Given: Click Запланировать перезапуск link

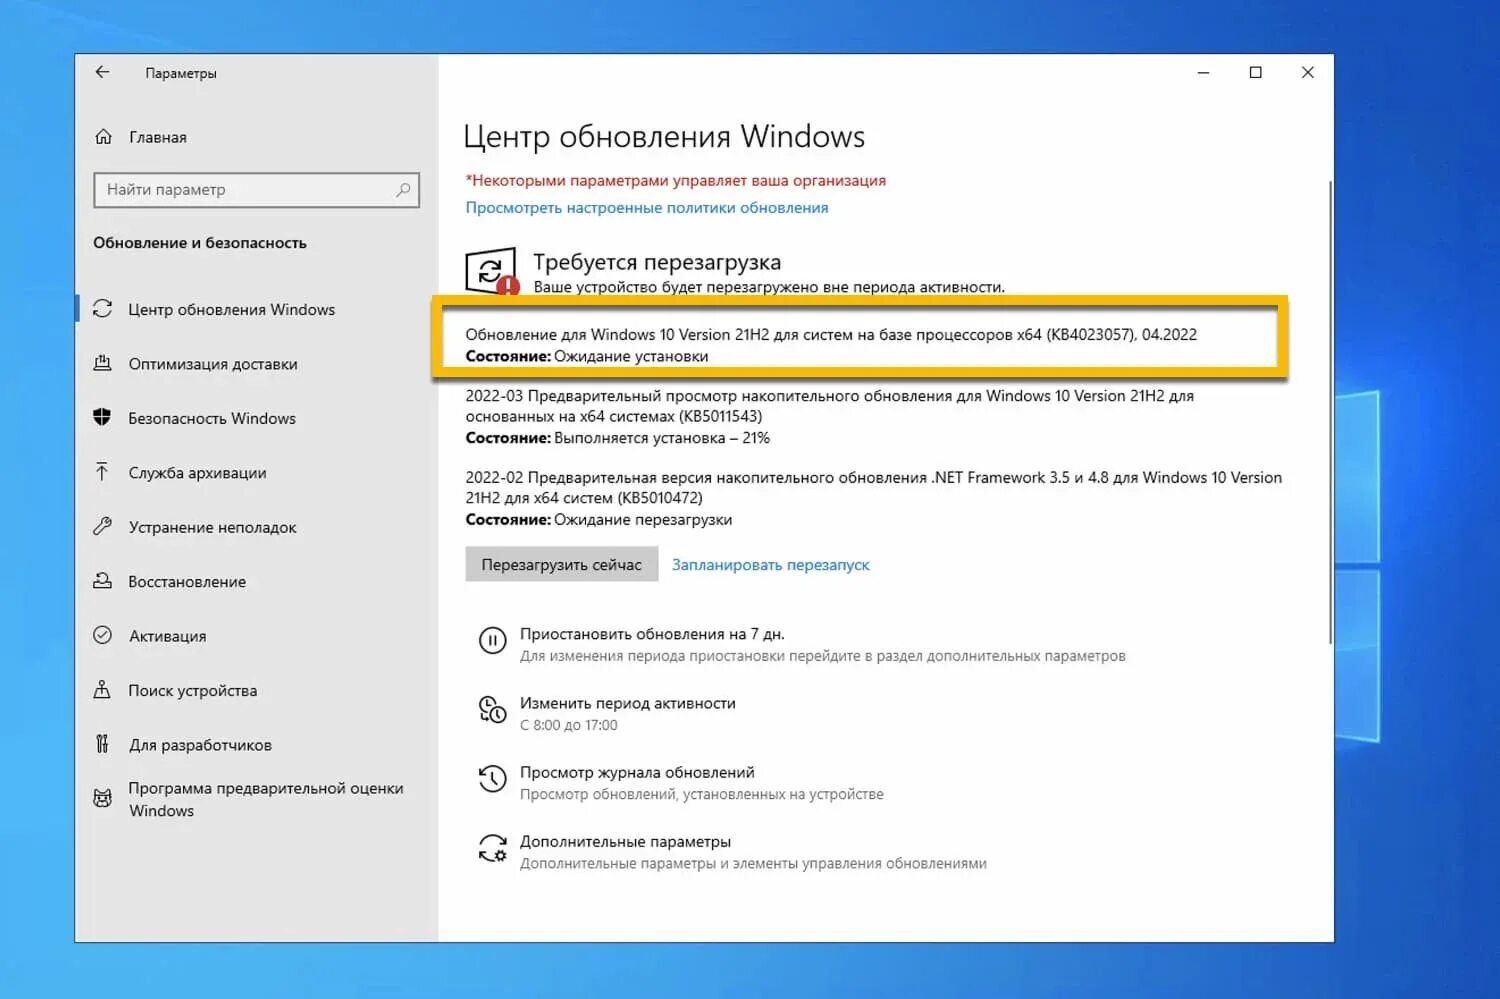Looking at the screenshot, I should [x=770, y=564].
